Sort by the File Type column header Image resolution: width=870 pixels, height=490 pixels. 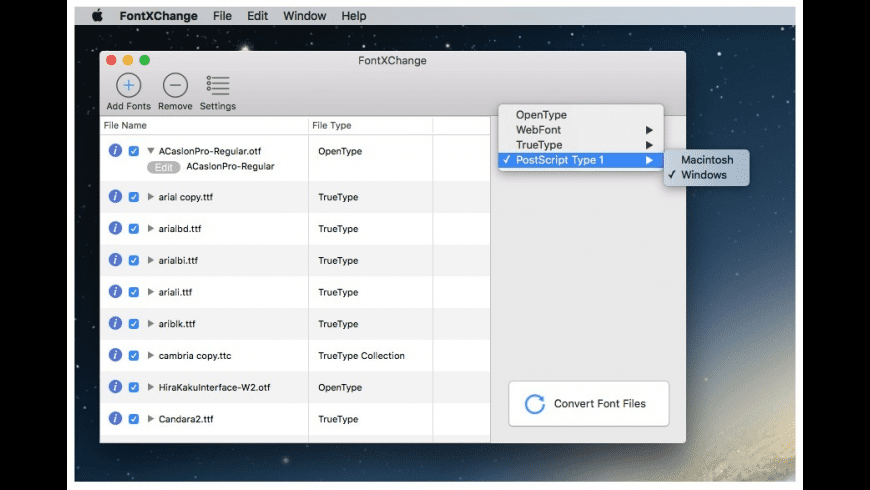click(x=371, y=125)
